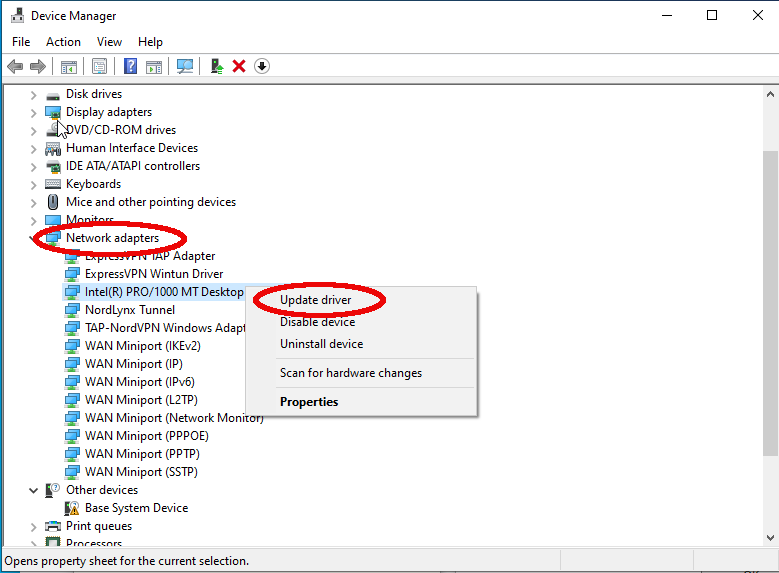Click Show/Hide console tree toolbar icon
The height and width of the screenshot is (573, 779).
point(68,66)
